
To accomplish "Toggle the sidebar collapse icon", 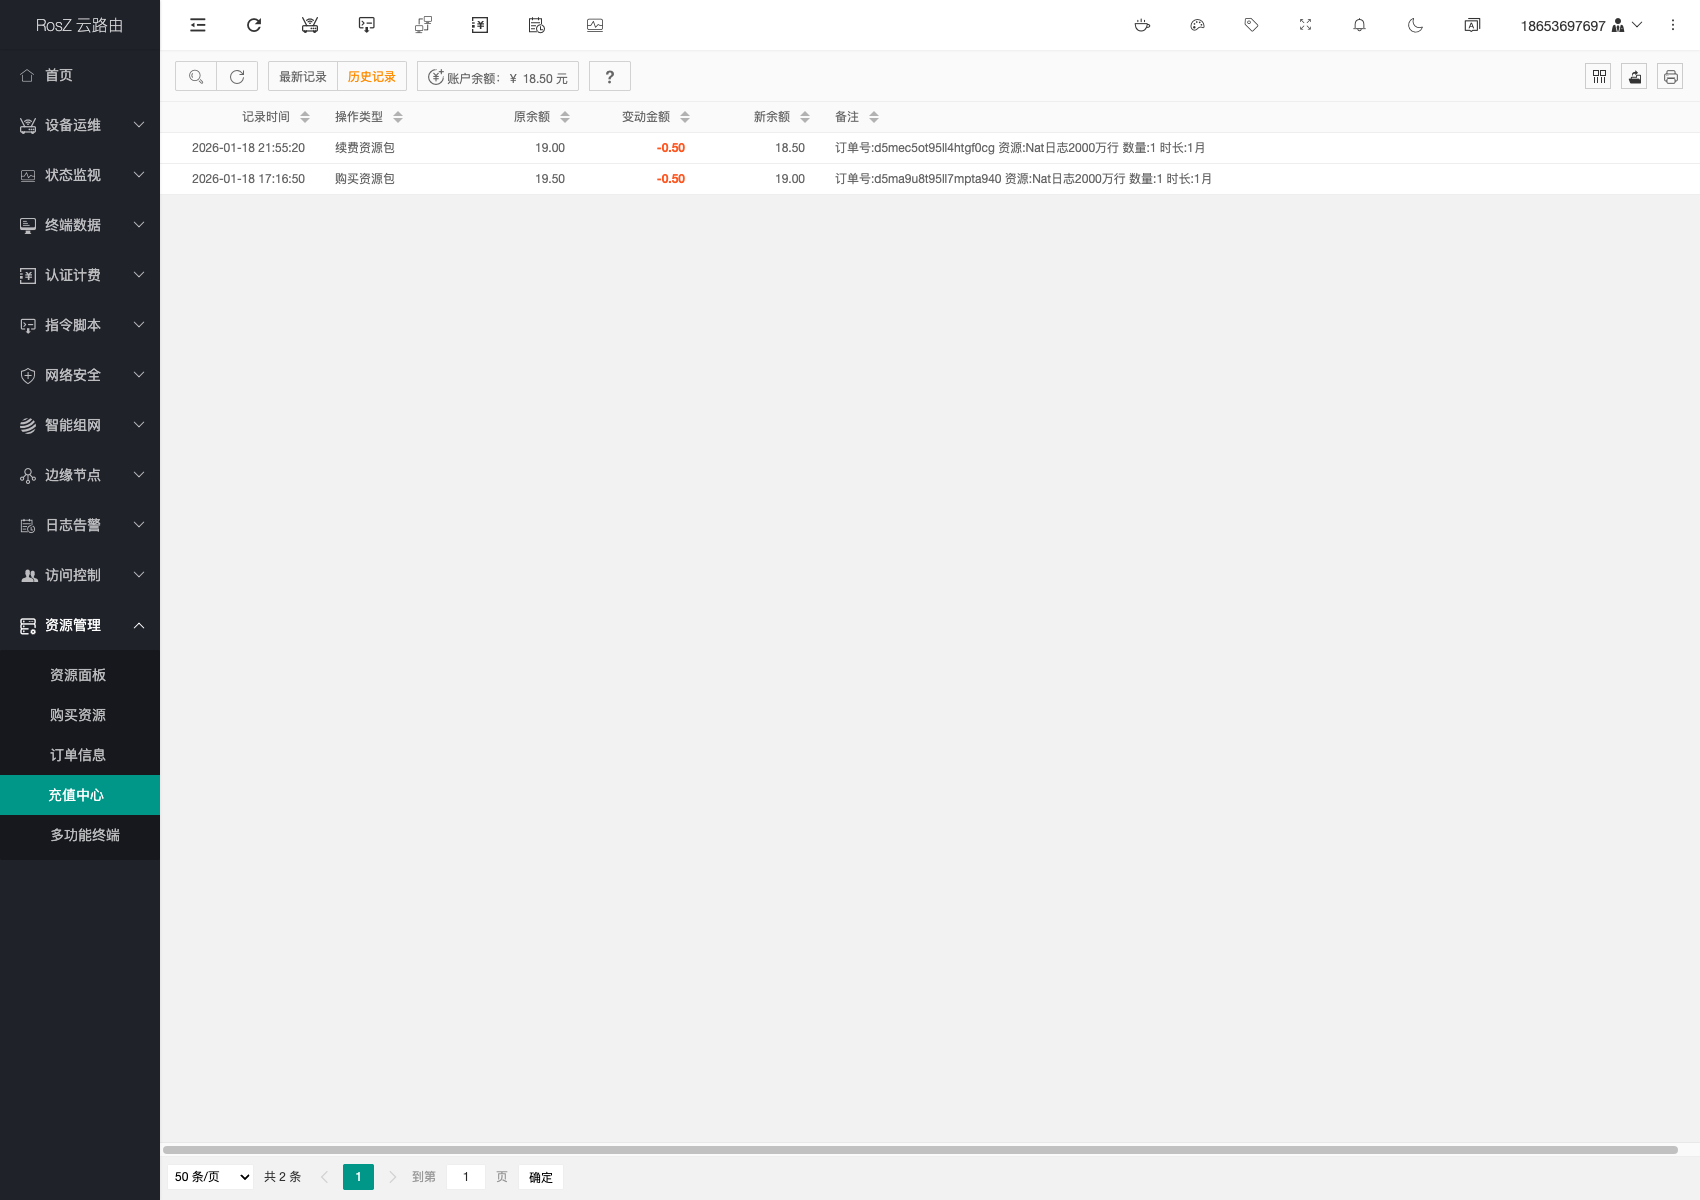I will pyautogui.click(x=198, y=25).
